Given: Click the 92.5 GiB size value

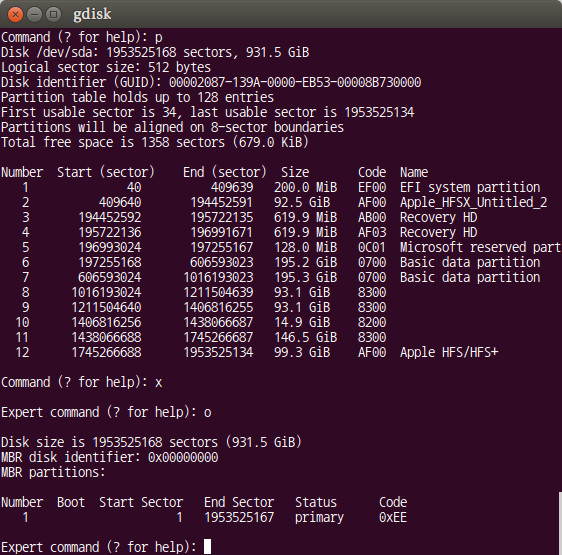Looking at the screenshot, I should [x=302, y=203].
